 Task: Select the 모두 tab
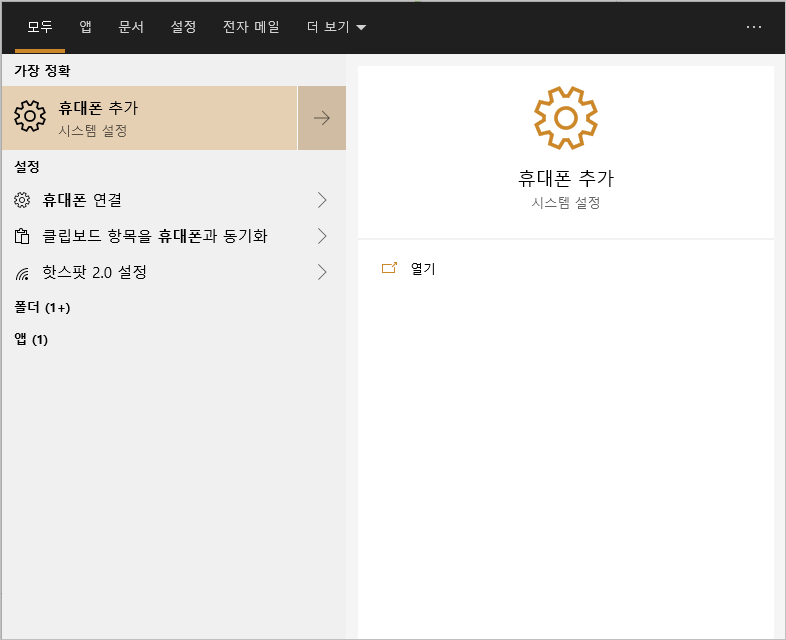click(40, 27)
